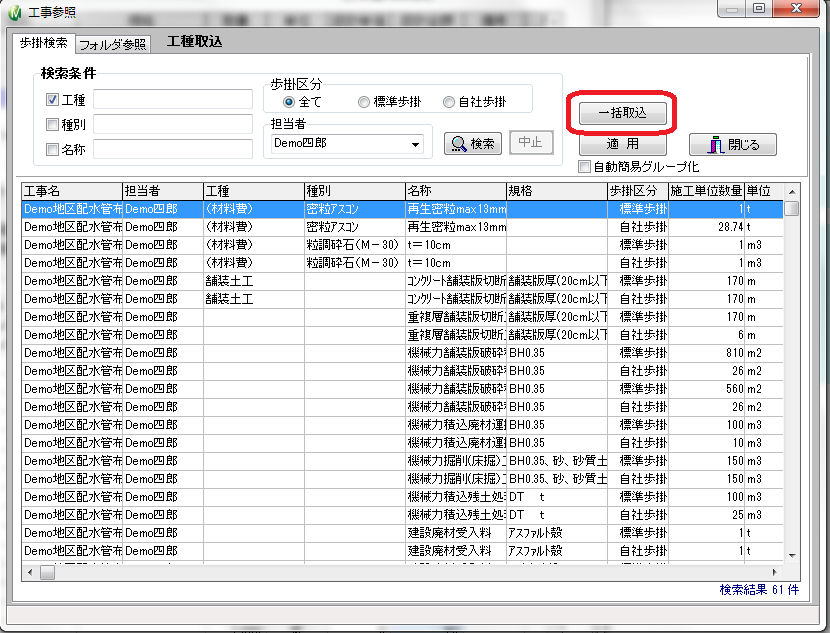Switch to the フォルダ参照 tab
Image resolution: width=830 pixels, height=633 pixels.
113,44
